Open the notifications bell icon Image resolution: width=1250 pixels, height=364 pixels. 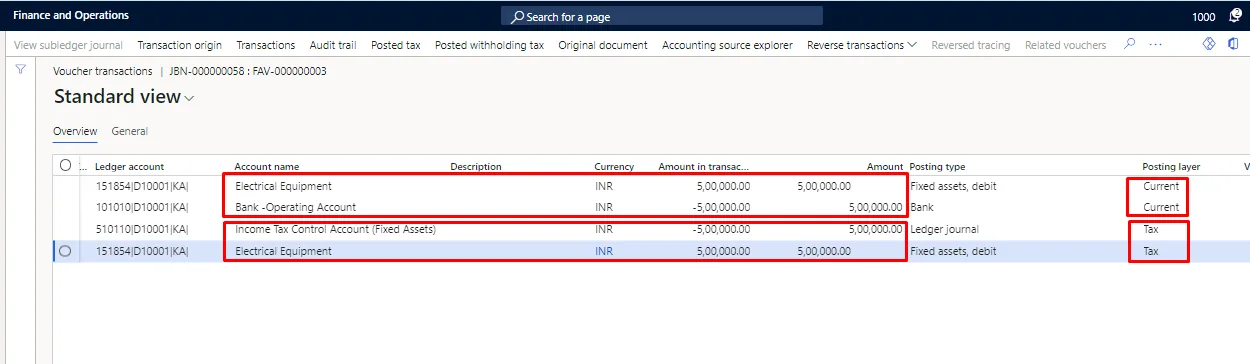(x=1235, y=16)
